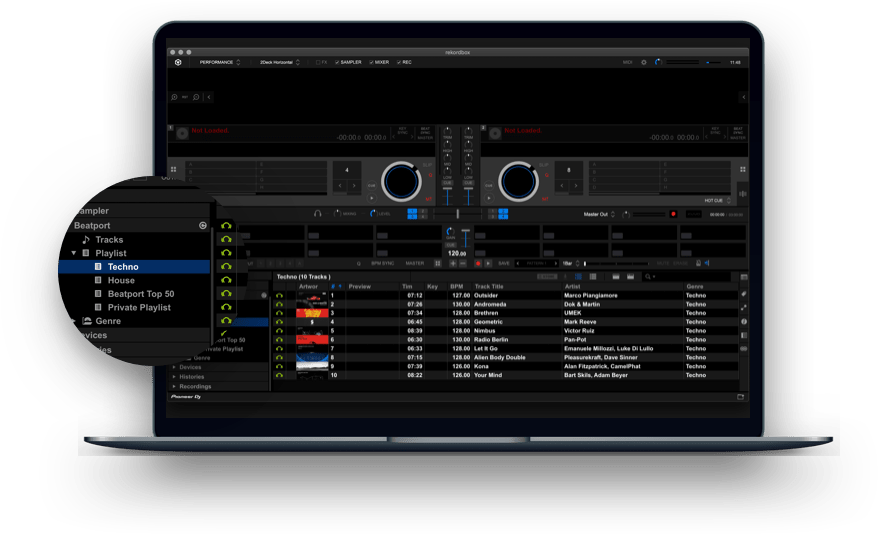Click the settings gear icon in top bar
Viewport: 878px width, 534px height.
pos(643,62)
